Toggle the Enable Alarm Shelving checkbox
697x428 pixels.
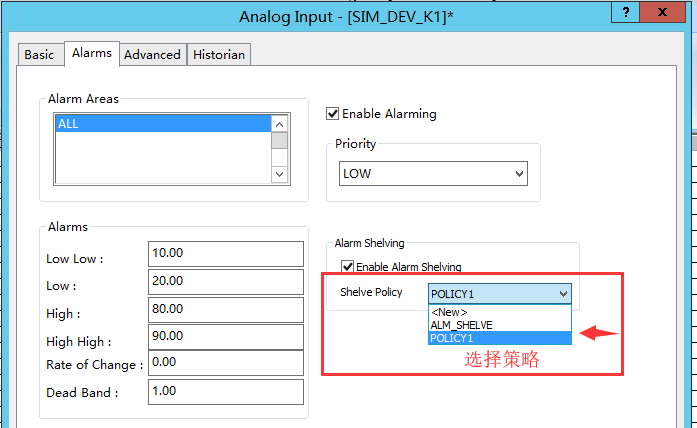point(348,267)
